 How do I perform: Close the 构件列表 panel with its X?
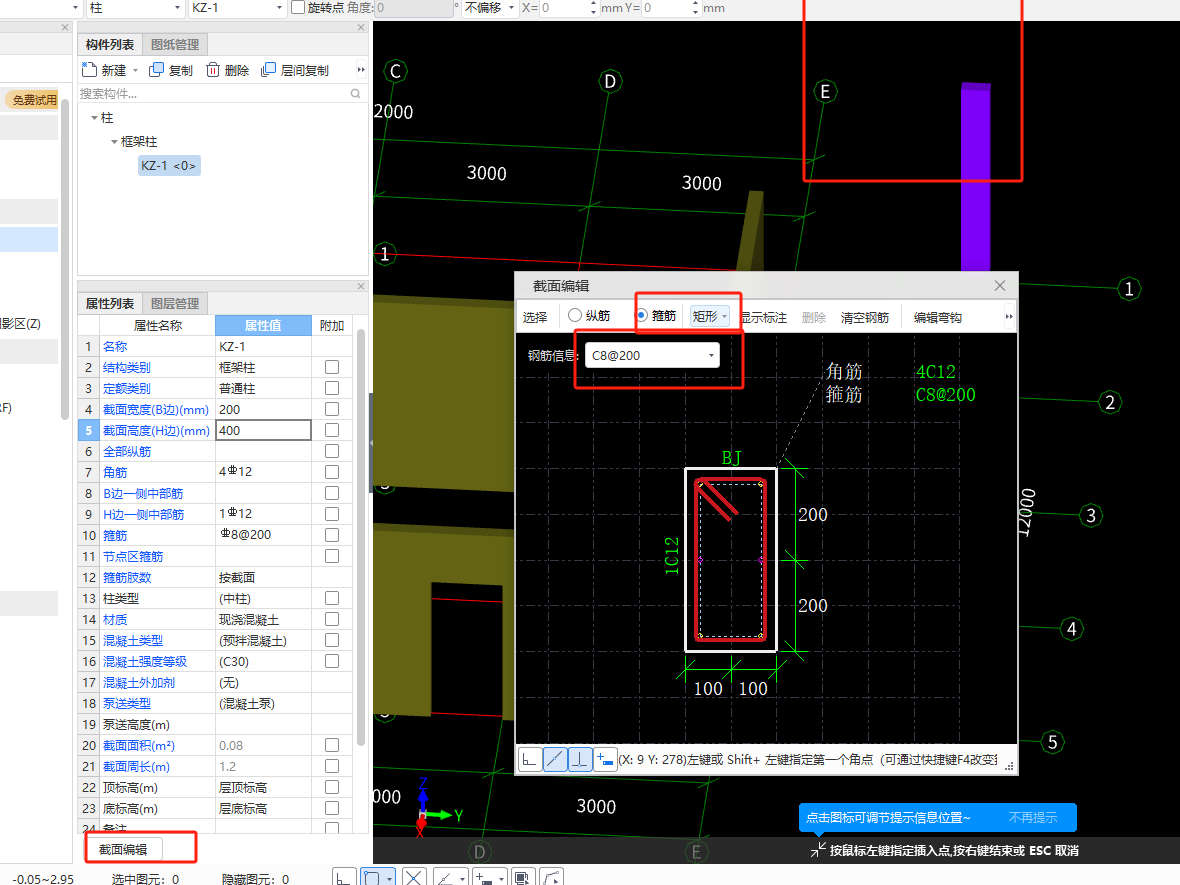click(361, 27)
